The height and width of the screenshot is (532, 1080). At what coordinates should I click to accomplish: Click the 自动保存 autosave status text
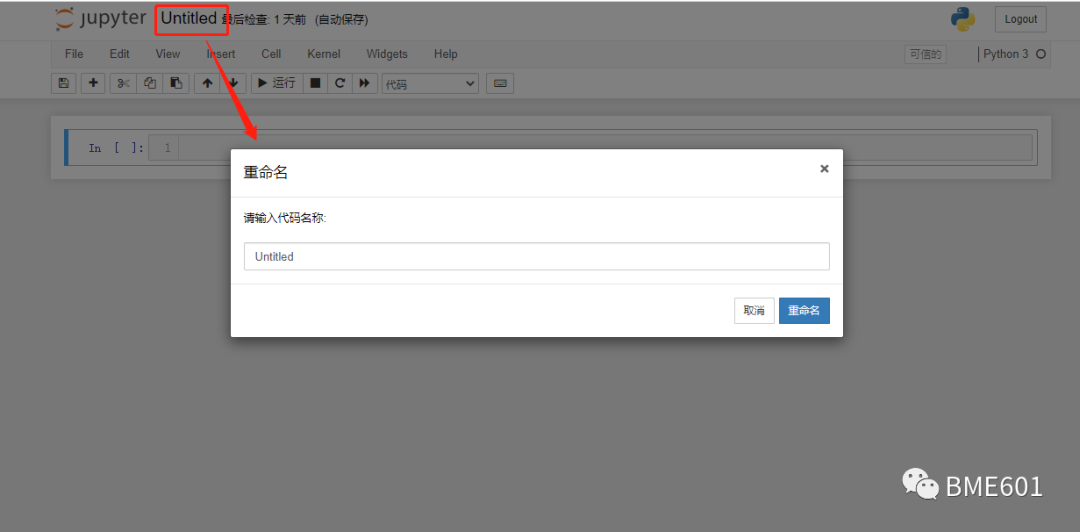(342, 21)
